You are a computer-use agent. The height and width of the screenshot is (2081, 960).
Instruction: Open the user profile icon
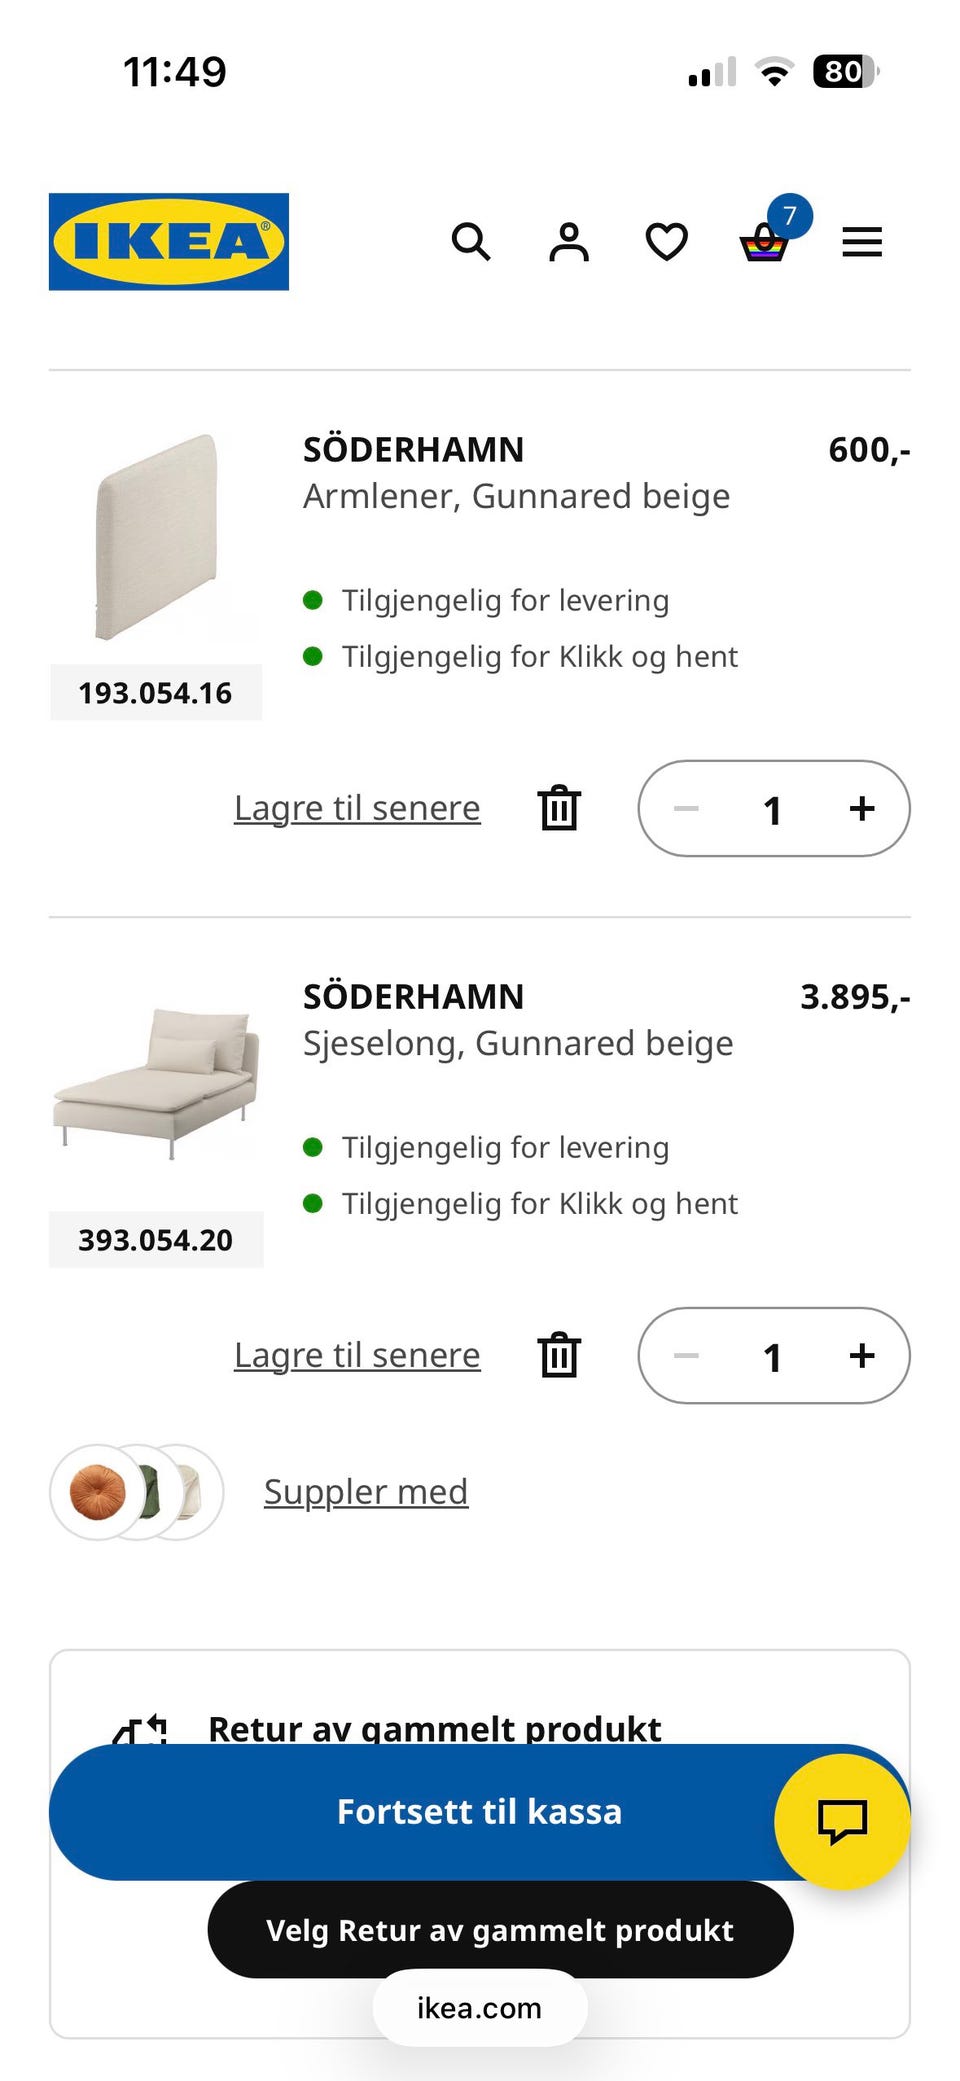[x=568, y=242]
